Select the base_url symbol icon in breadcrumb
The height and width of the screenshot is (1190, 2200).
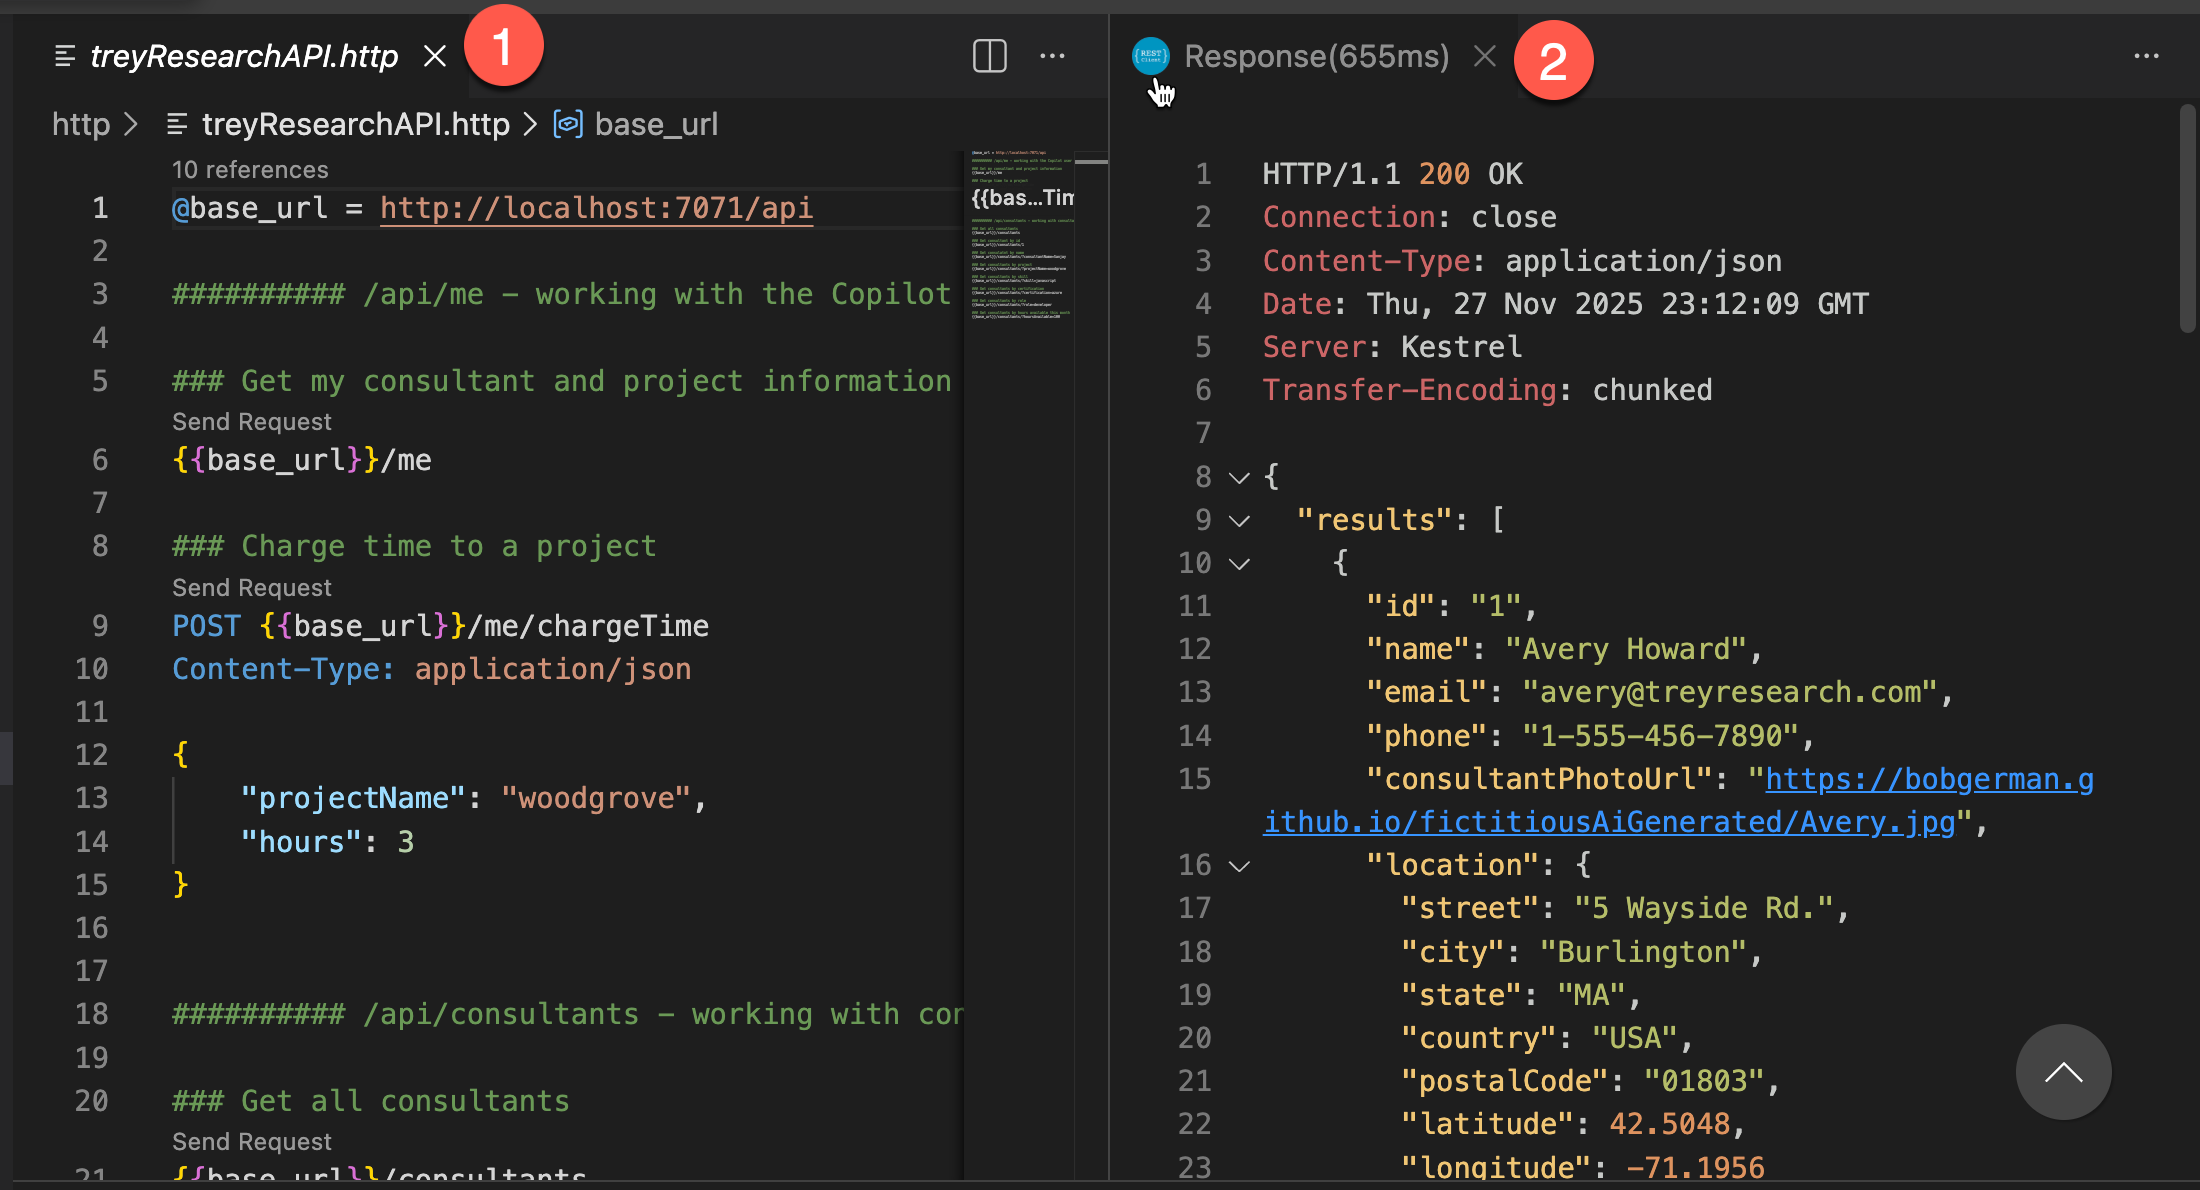(x=568, y=123)
